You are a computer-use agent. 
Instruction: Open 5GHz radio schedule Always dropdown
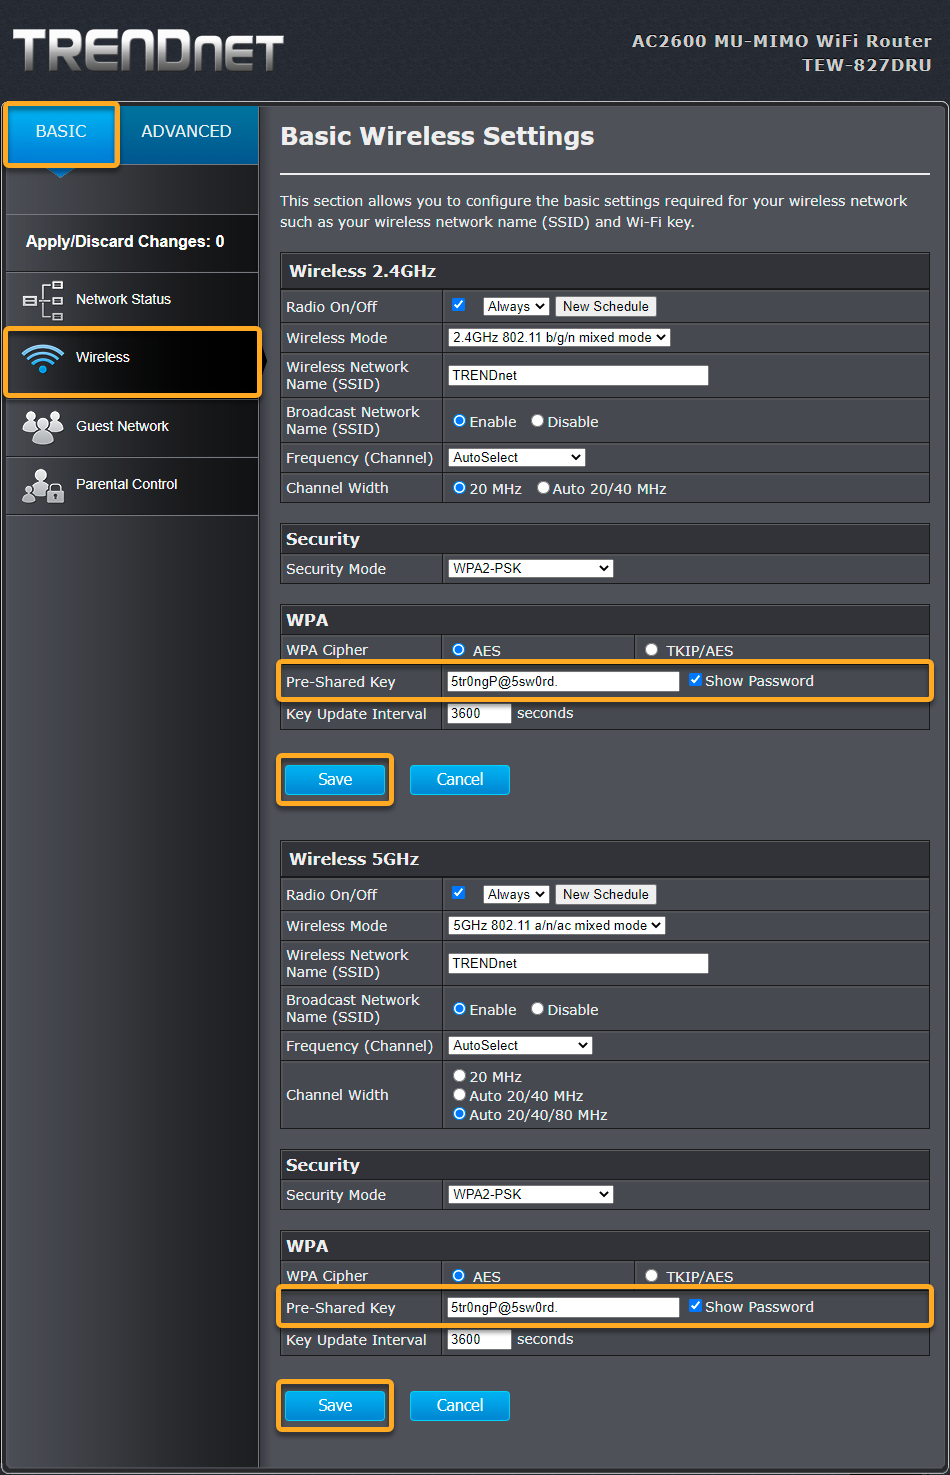coord(516,895)
